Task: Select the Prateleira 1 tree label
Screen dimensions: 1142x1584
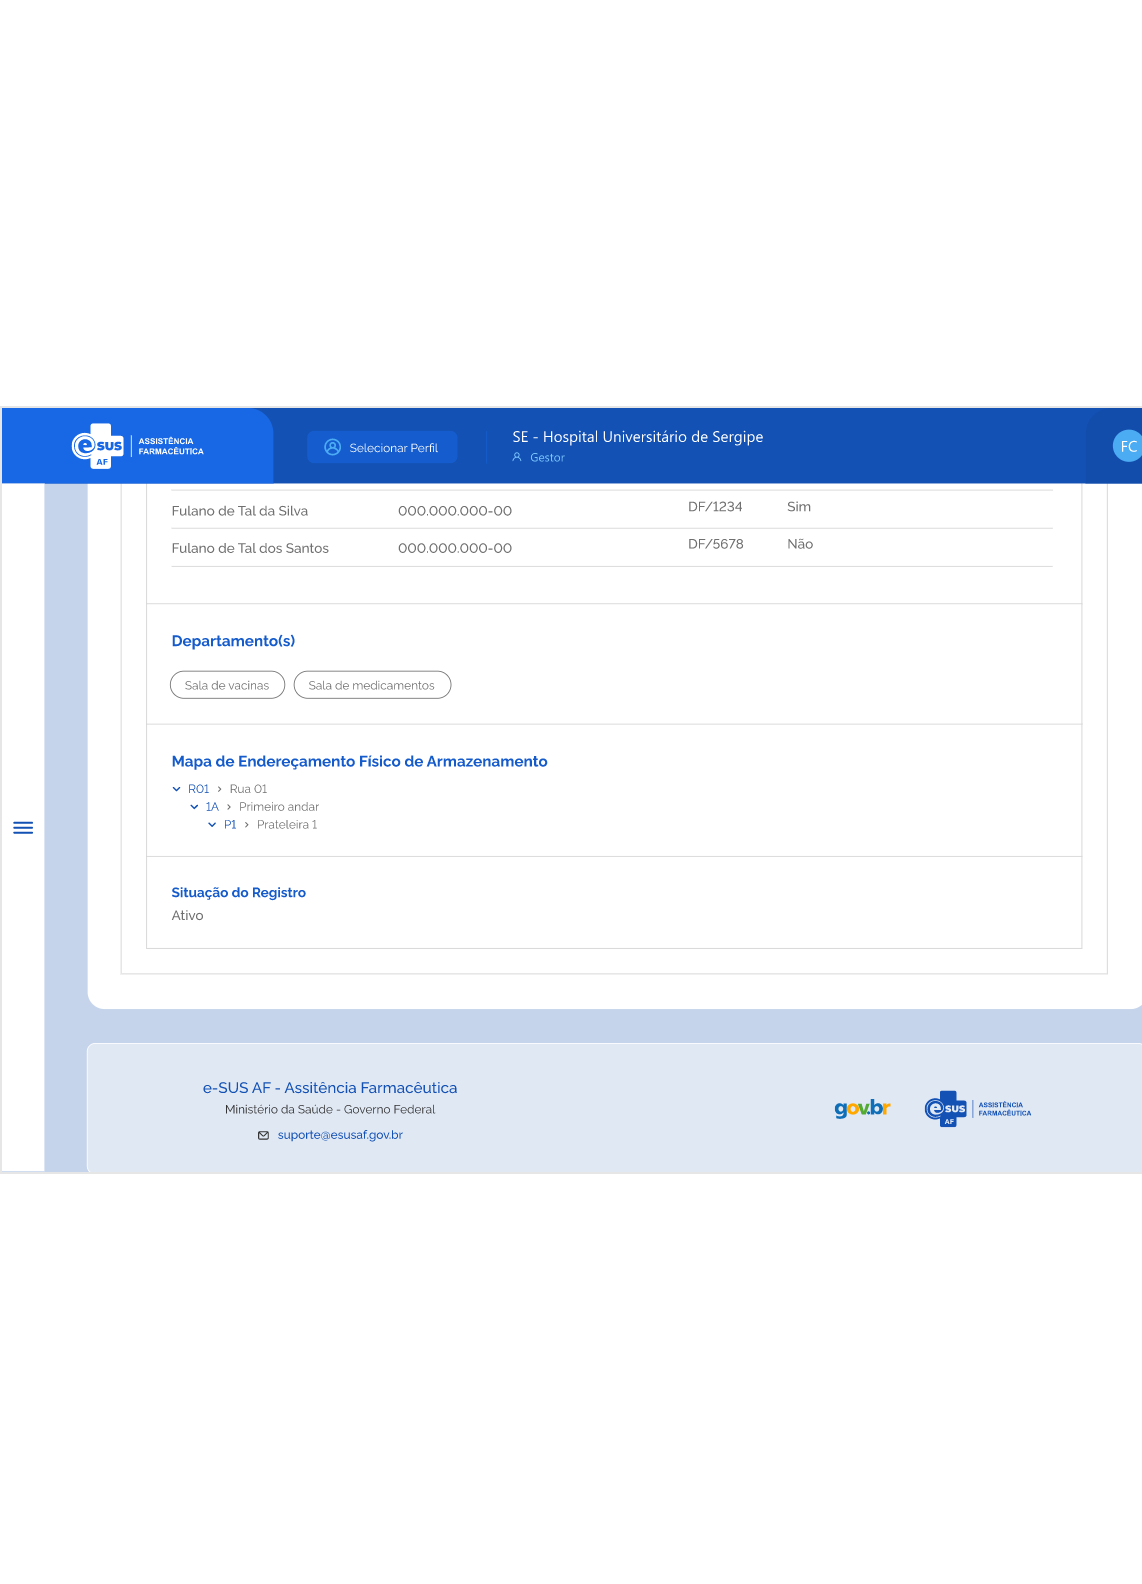Action: (x=287, y=825)
